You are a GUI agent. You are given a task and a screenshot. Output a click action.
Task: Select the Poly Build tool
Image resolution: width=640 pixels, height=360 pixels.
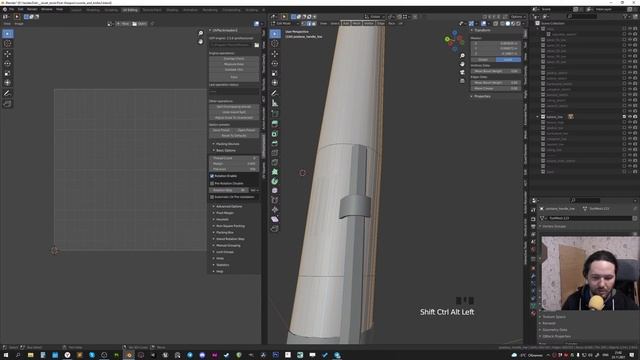point(275,171)
